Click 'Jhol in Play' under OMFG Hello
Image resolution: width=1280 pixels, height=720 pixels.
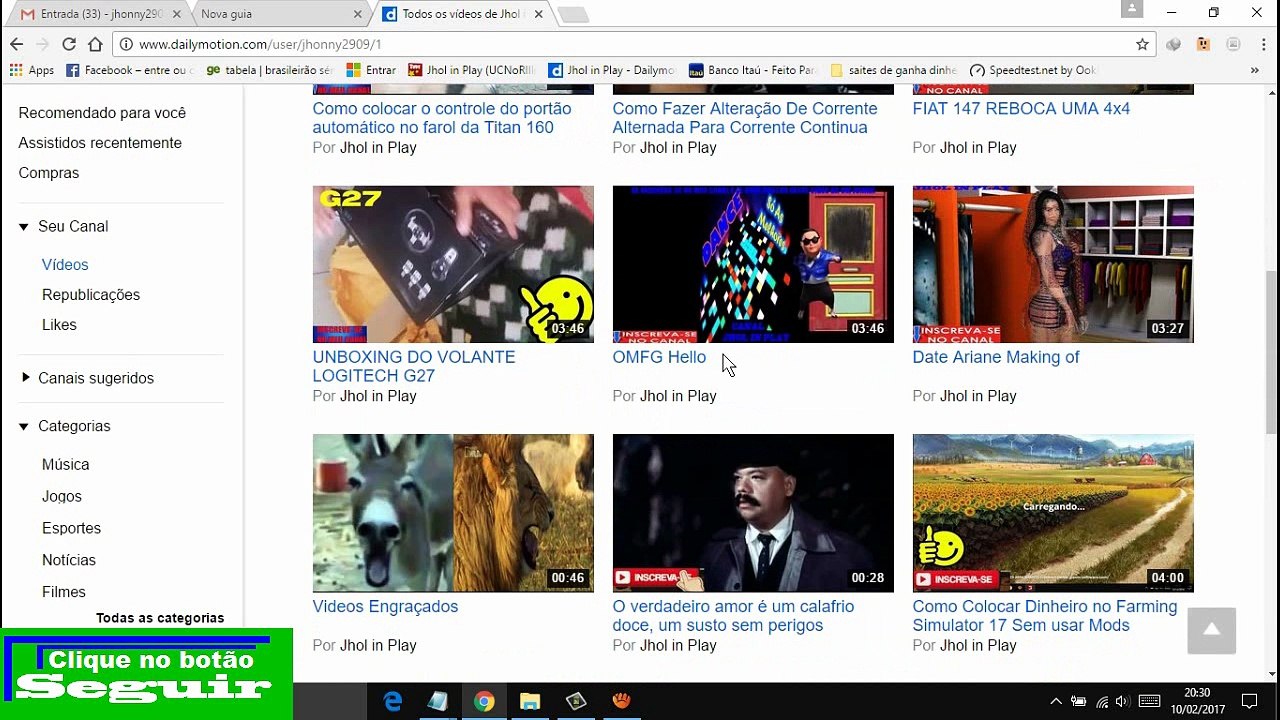point(678,396)
